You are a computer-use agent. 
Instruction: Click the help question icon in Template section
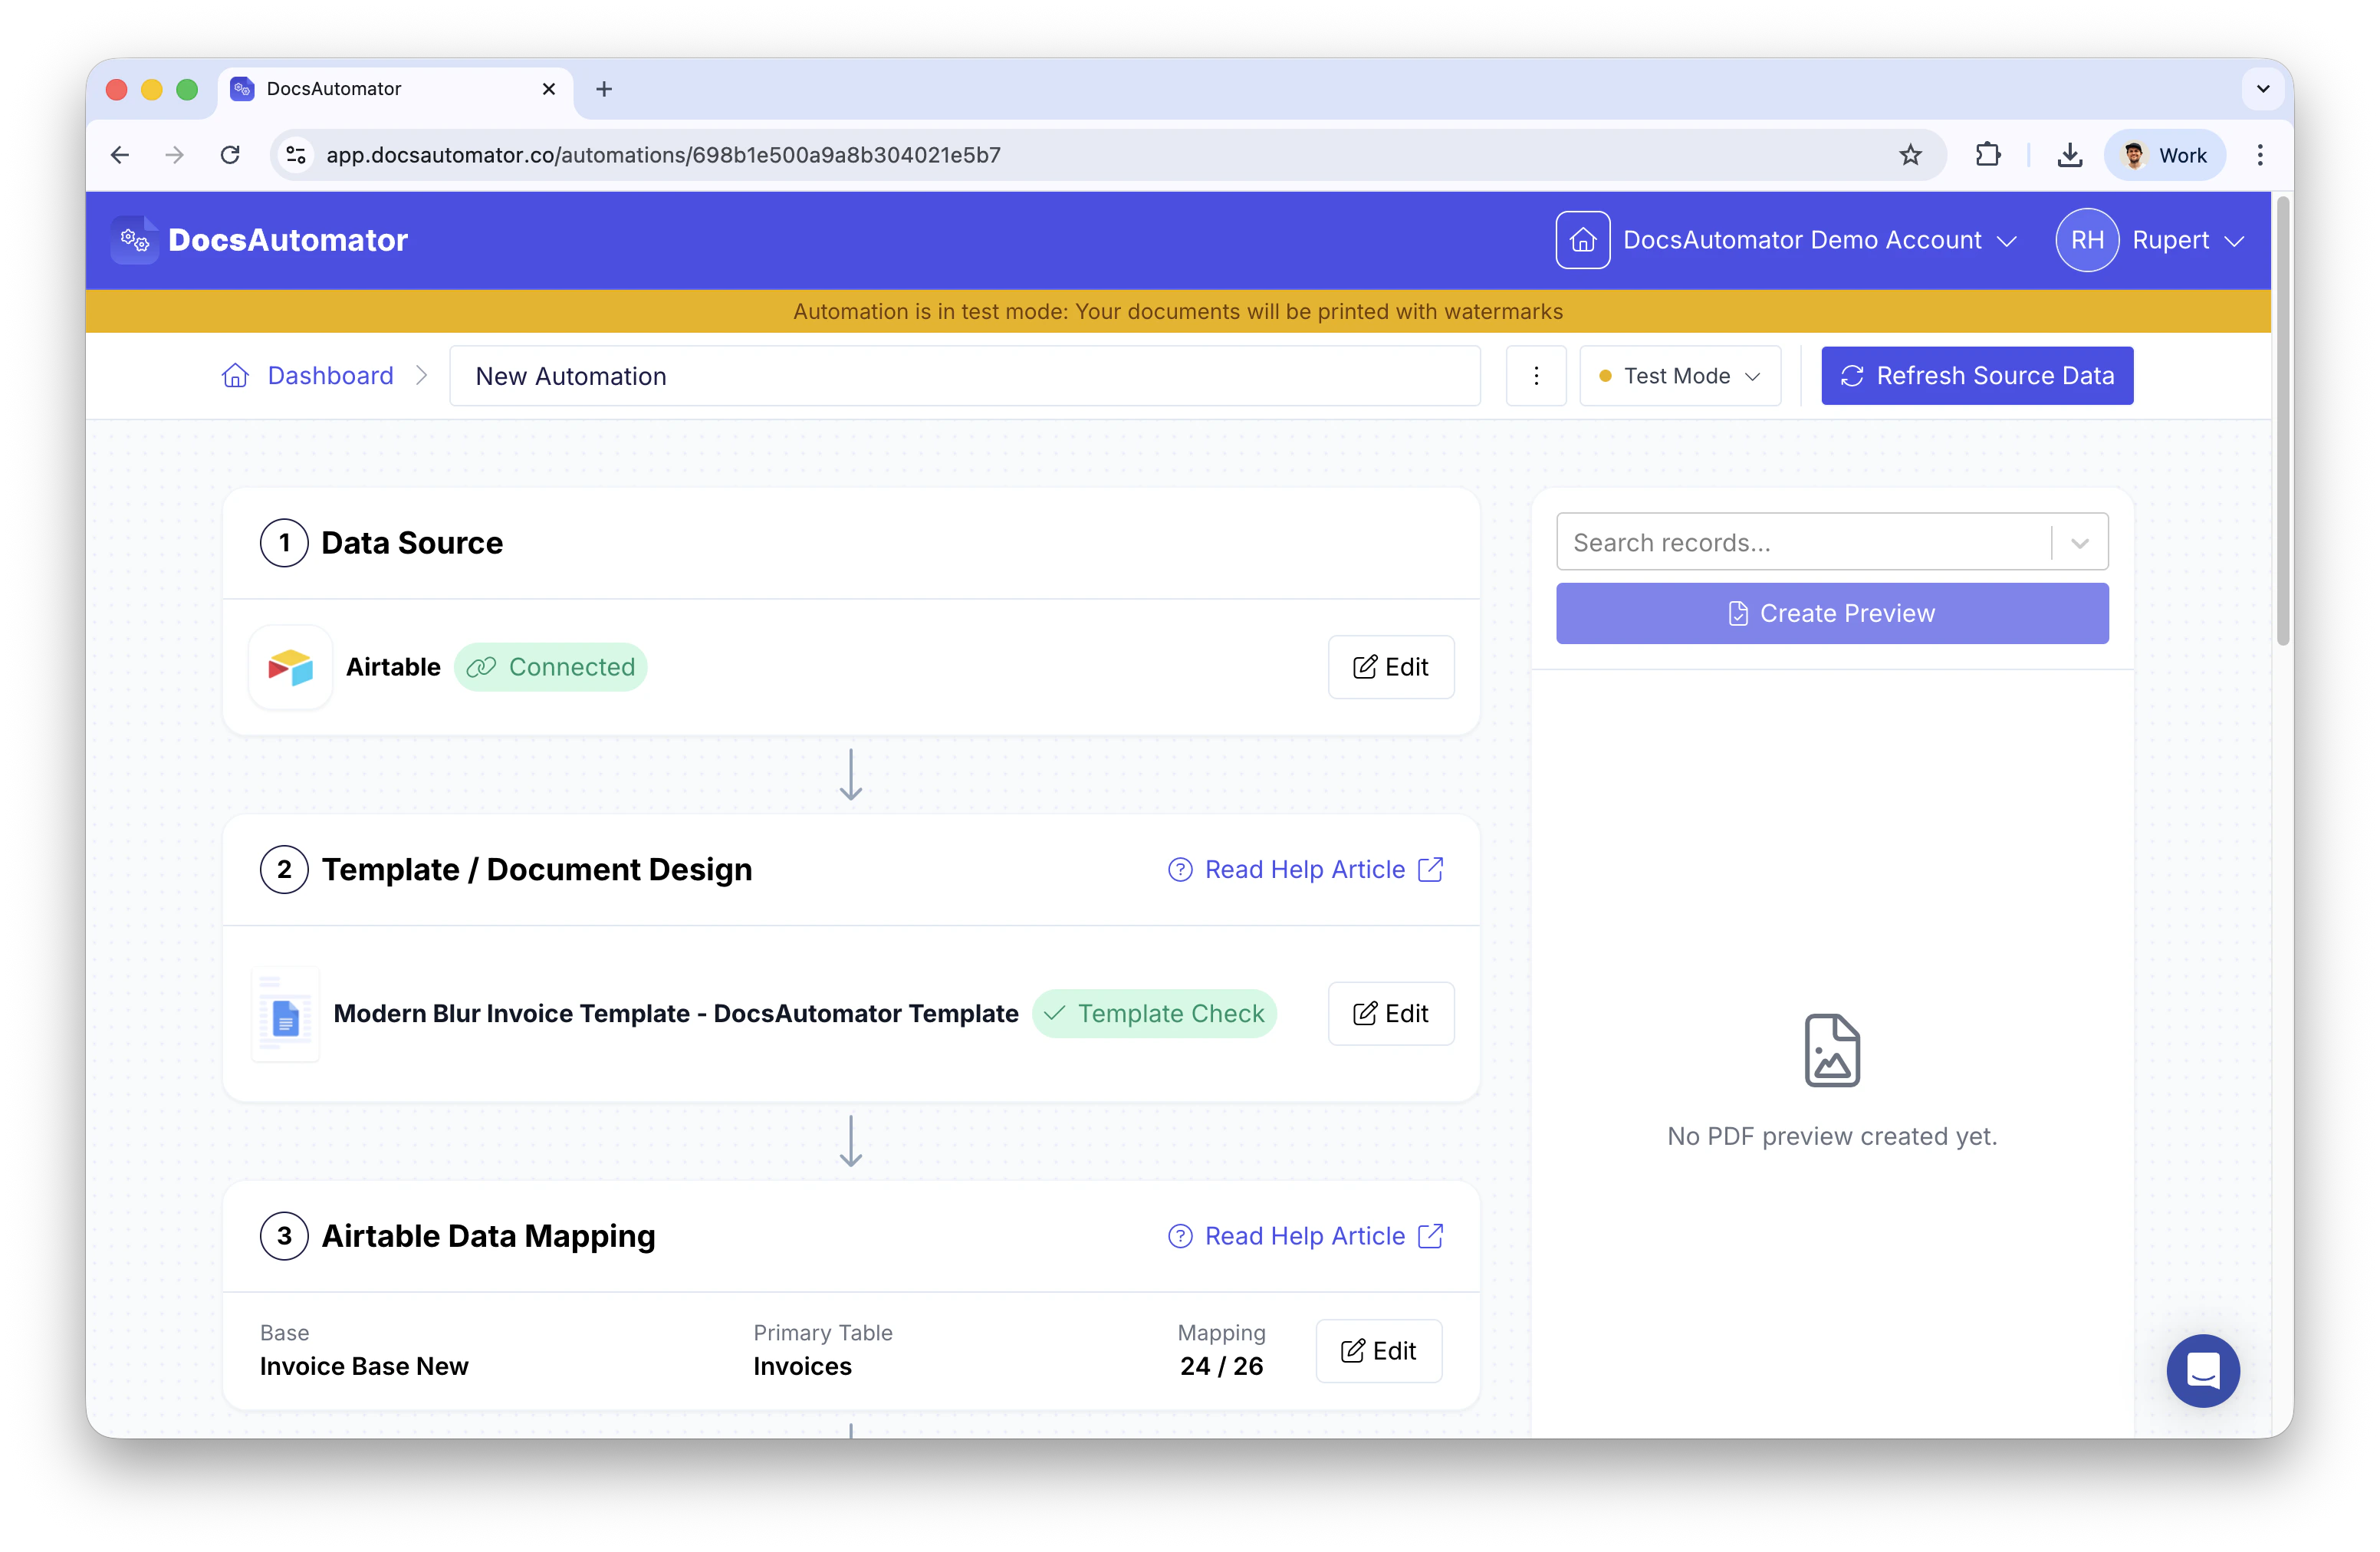click(1180, 870)
